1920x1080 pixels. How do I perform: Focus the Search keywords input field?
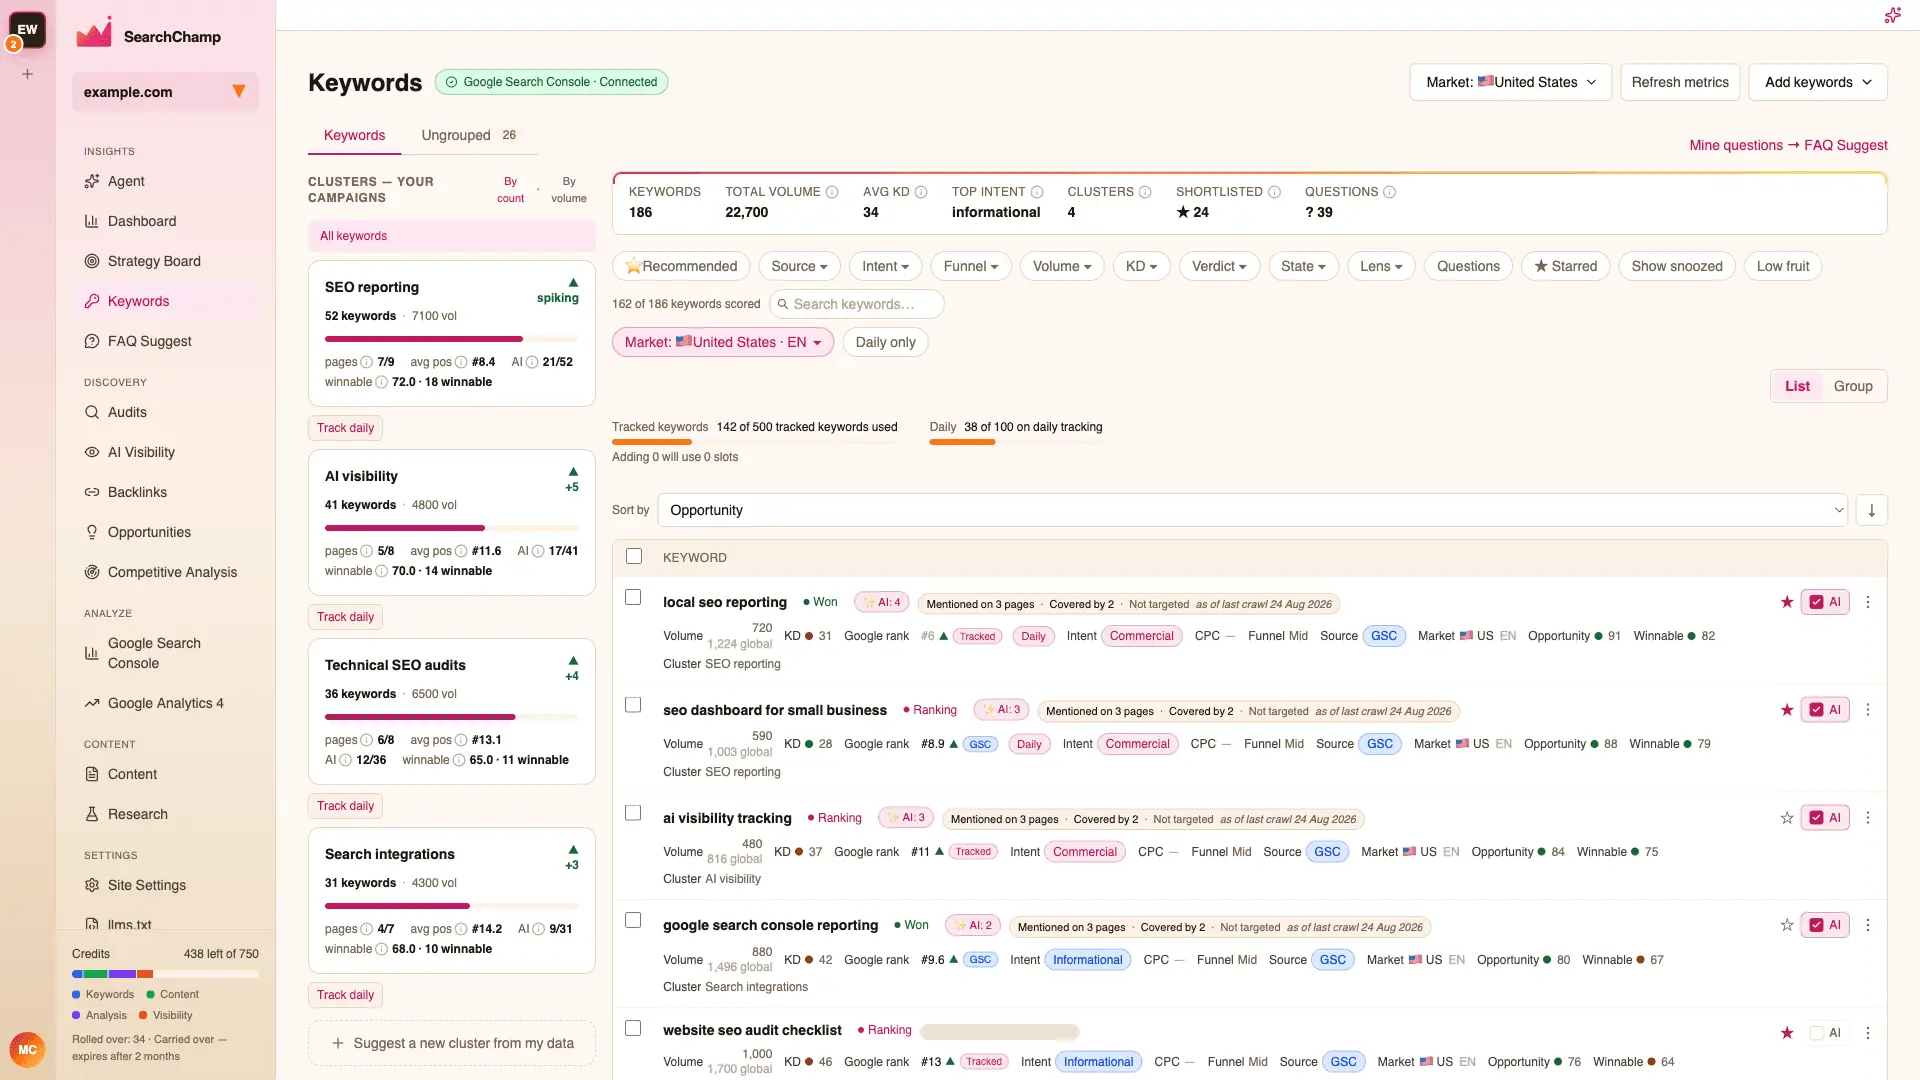[856, 304]
